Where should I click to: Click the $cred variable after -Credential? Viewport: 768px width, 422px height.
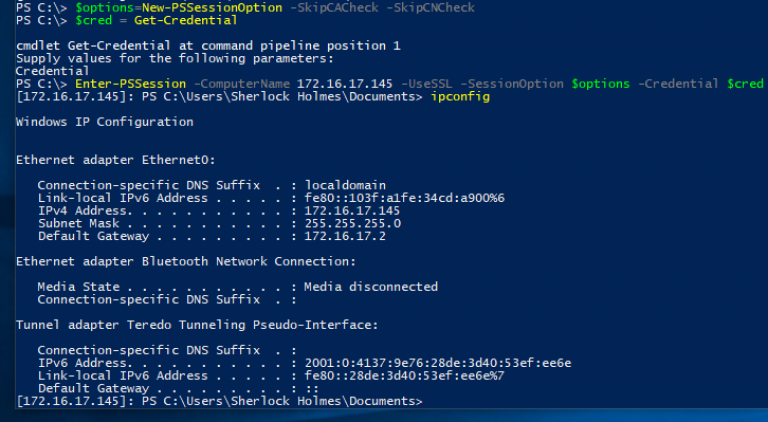tap(745, 83)
